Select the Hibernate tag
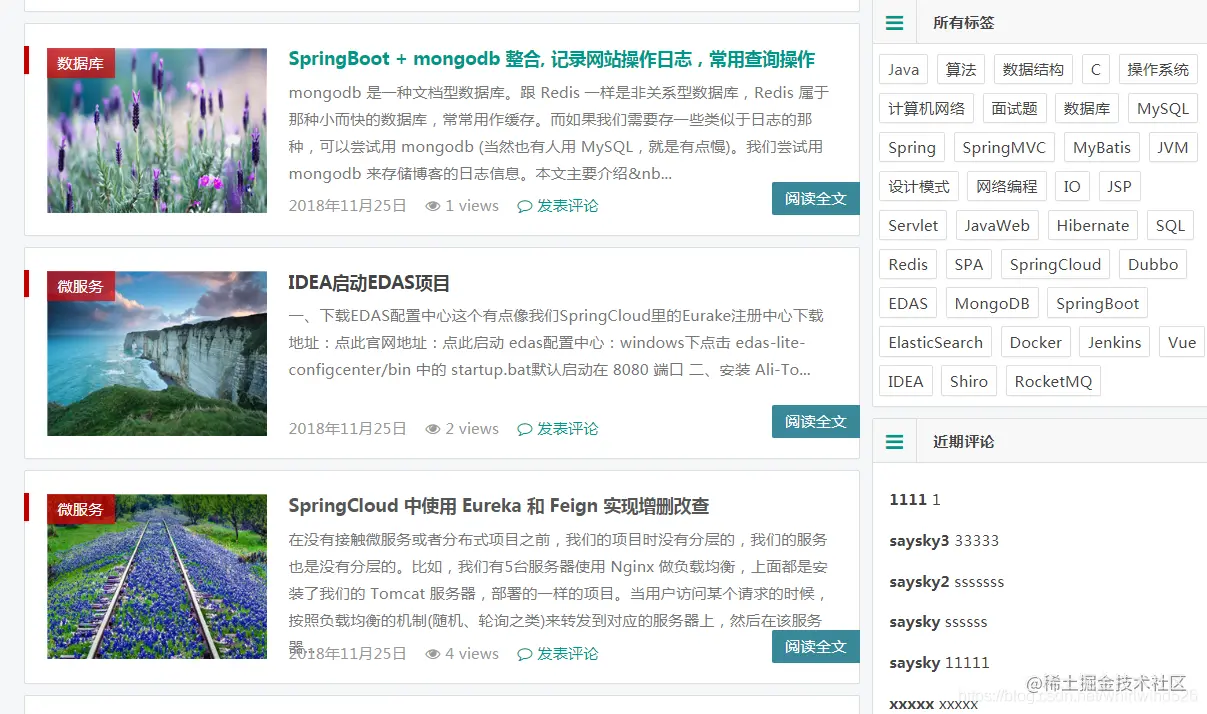 click(x=1093, y=225)
